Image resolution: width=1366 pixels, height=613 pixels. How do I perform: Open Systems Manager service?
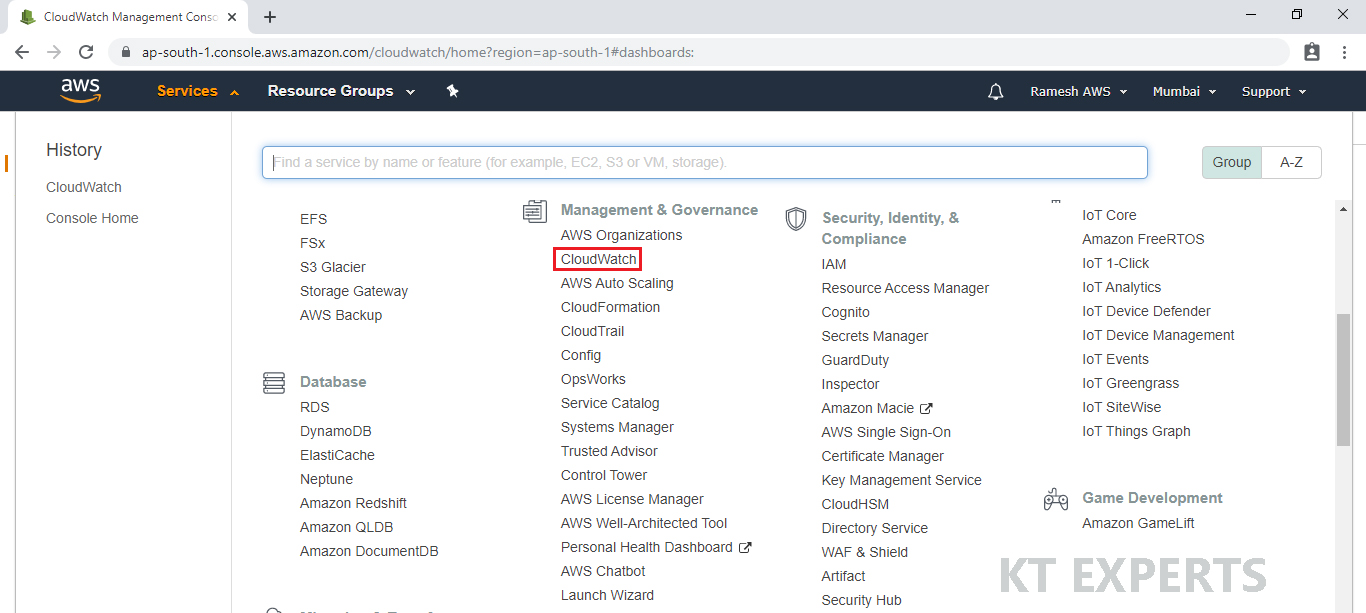(x=617, y=427)
